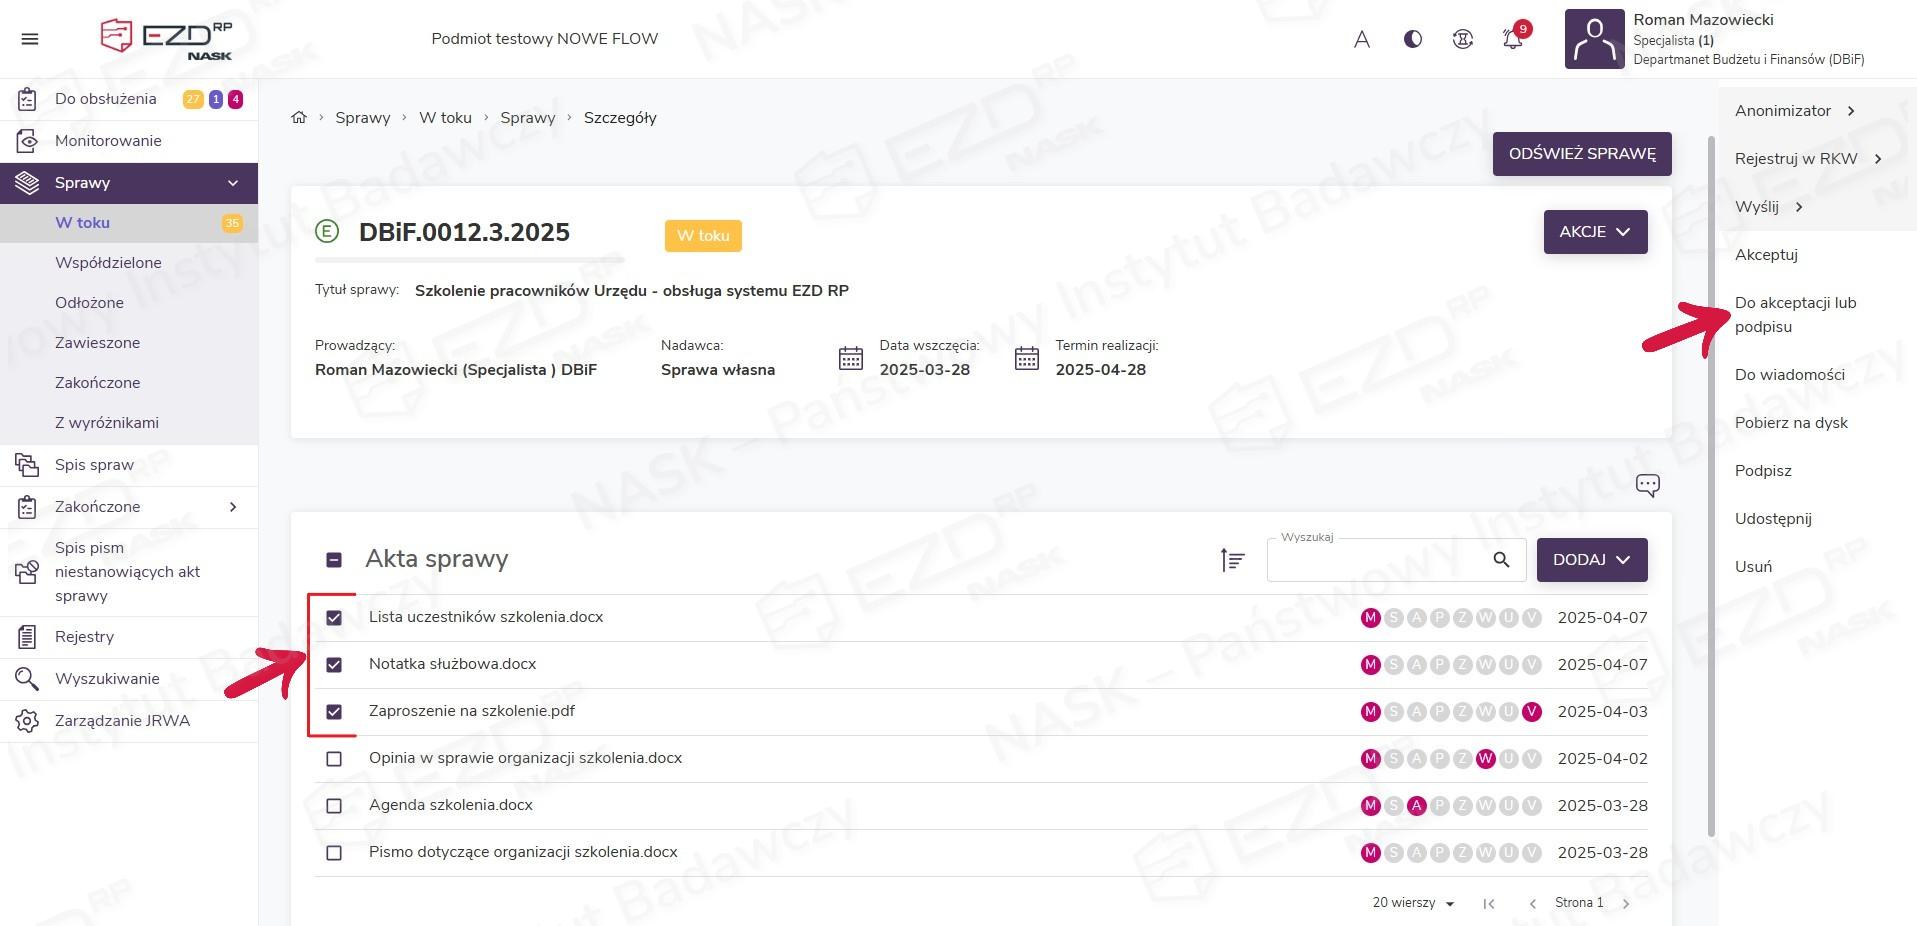The height and width of the screenshot is (926, 1917).
Task: Expand the DODAJ dropdown button
Action: click(x=1591, y=560)
